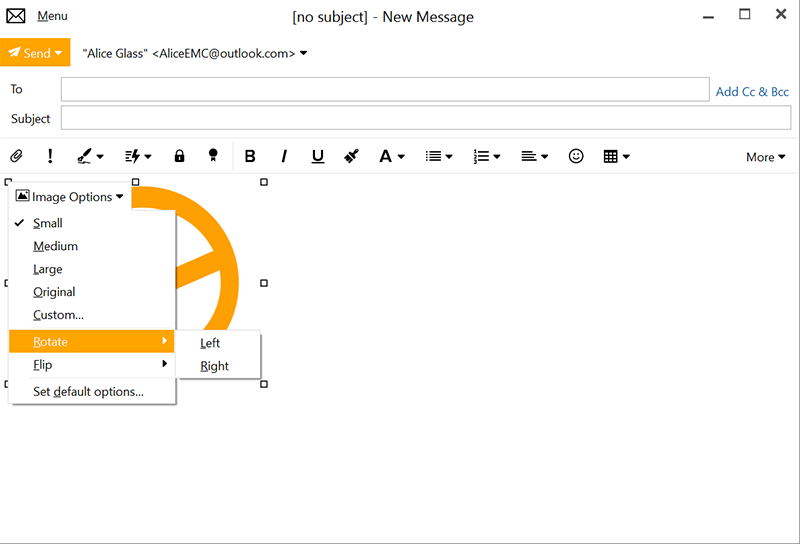Click the QuickText lightning icon
This screenshot has height=544, width=800.
tap(133, 156)
